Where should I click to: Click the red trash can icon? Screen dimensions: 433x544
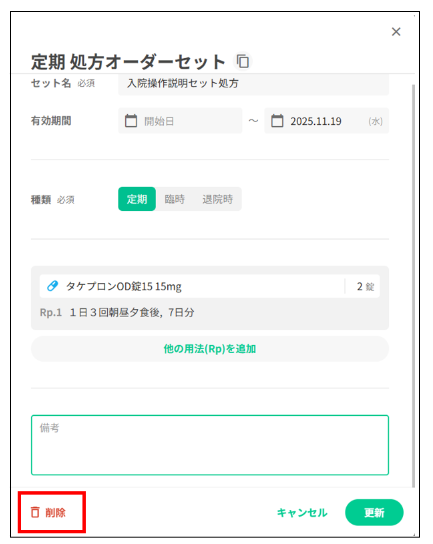click(x=35, y=512)
